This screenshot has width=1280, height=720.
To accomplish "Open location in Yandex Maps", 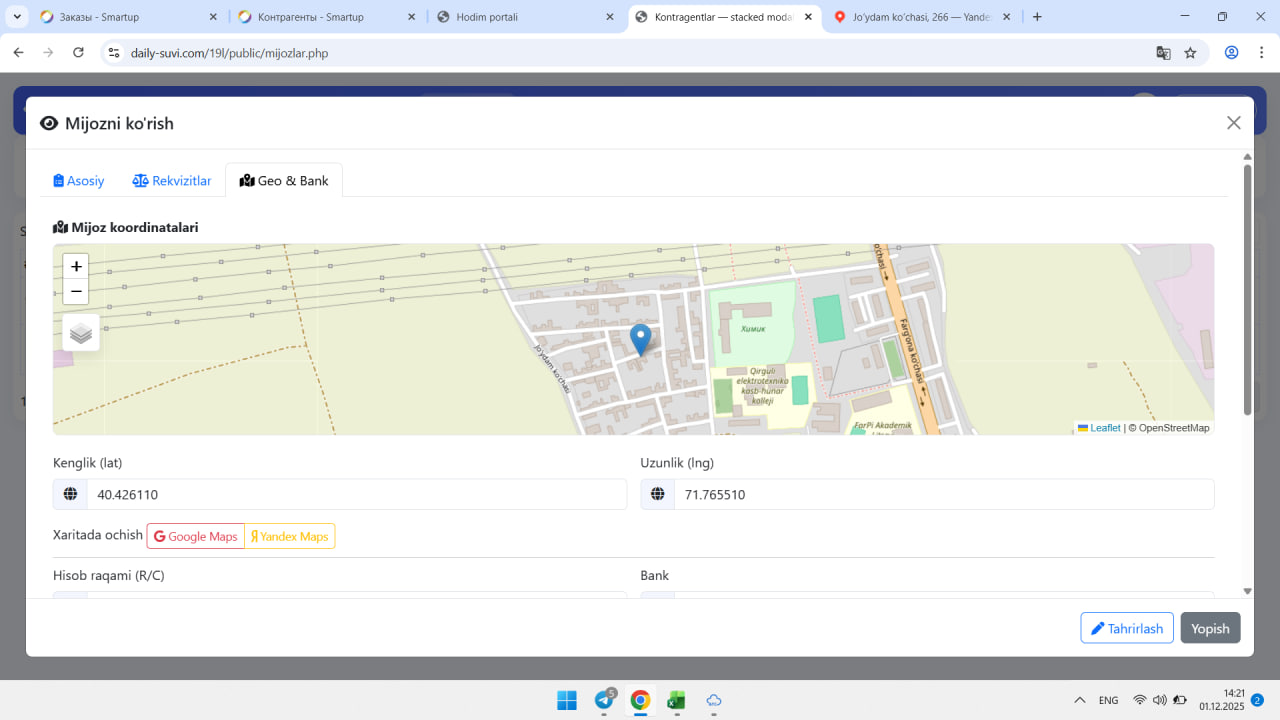I will (289, 537).
